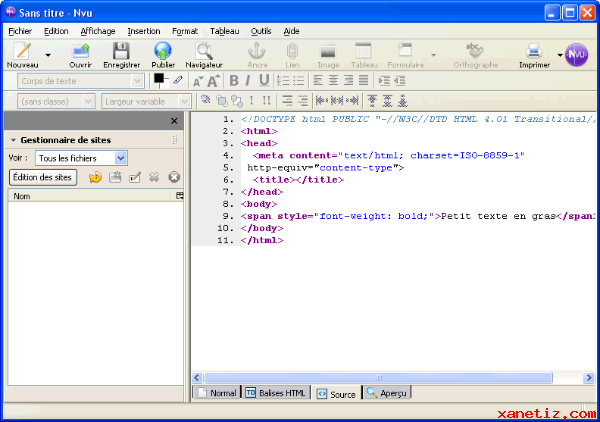Open the (sans classe) class dropdown
The width and height of the screenshot is (600, 422).
[56, 101]
